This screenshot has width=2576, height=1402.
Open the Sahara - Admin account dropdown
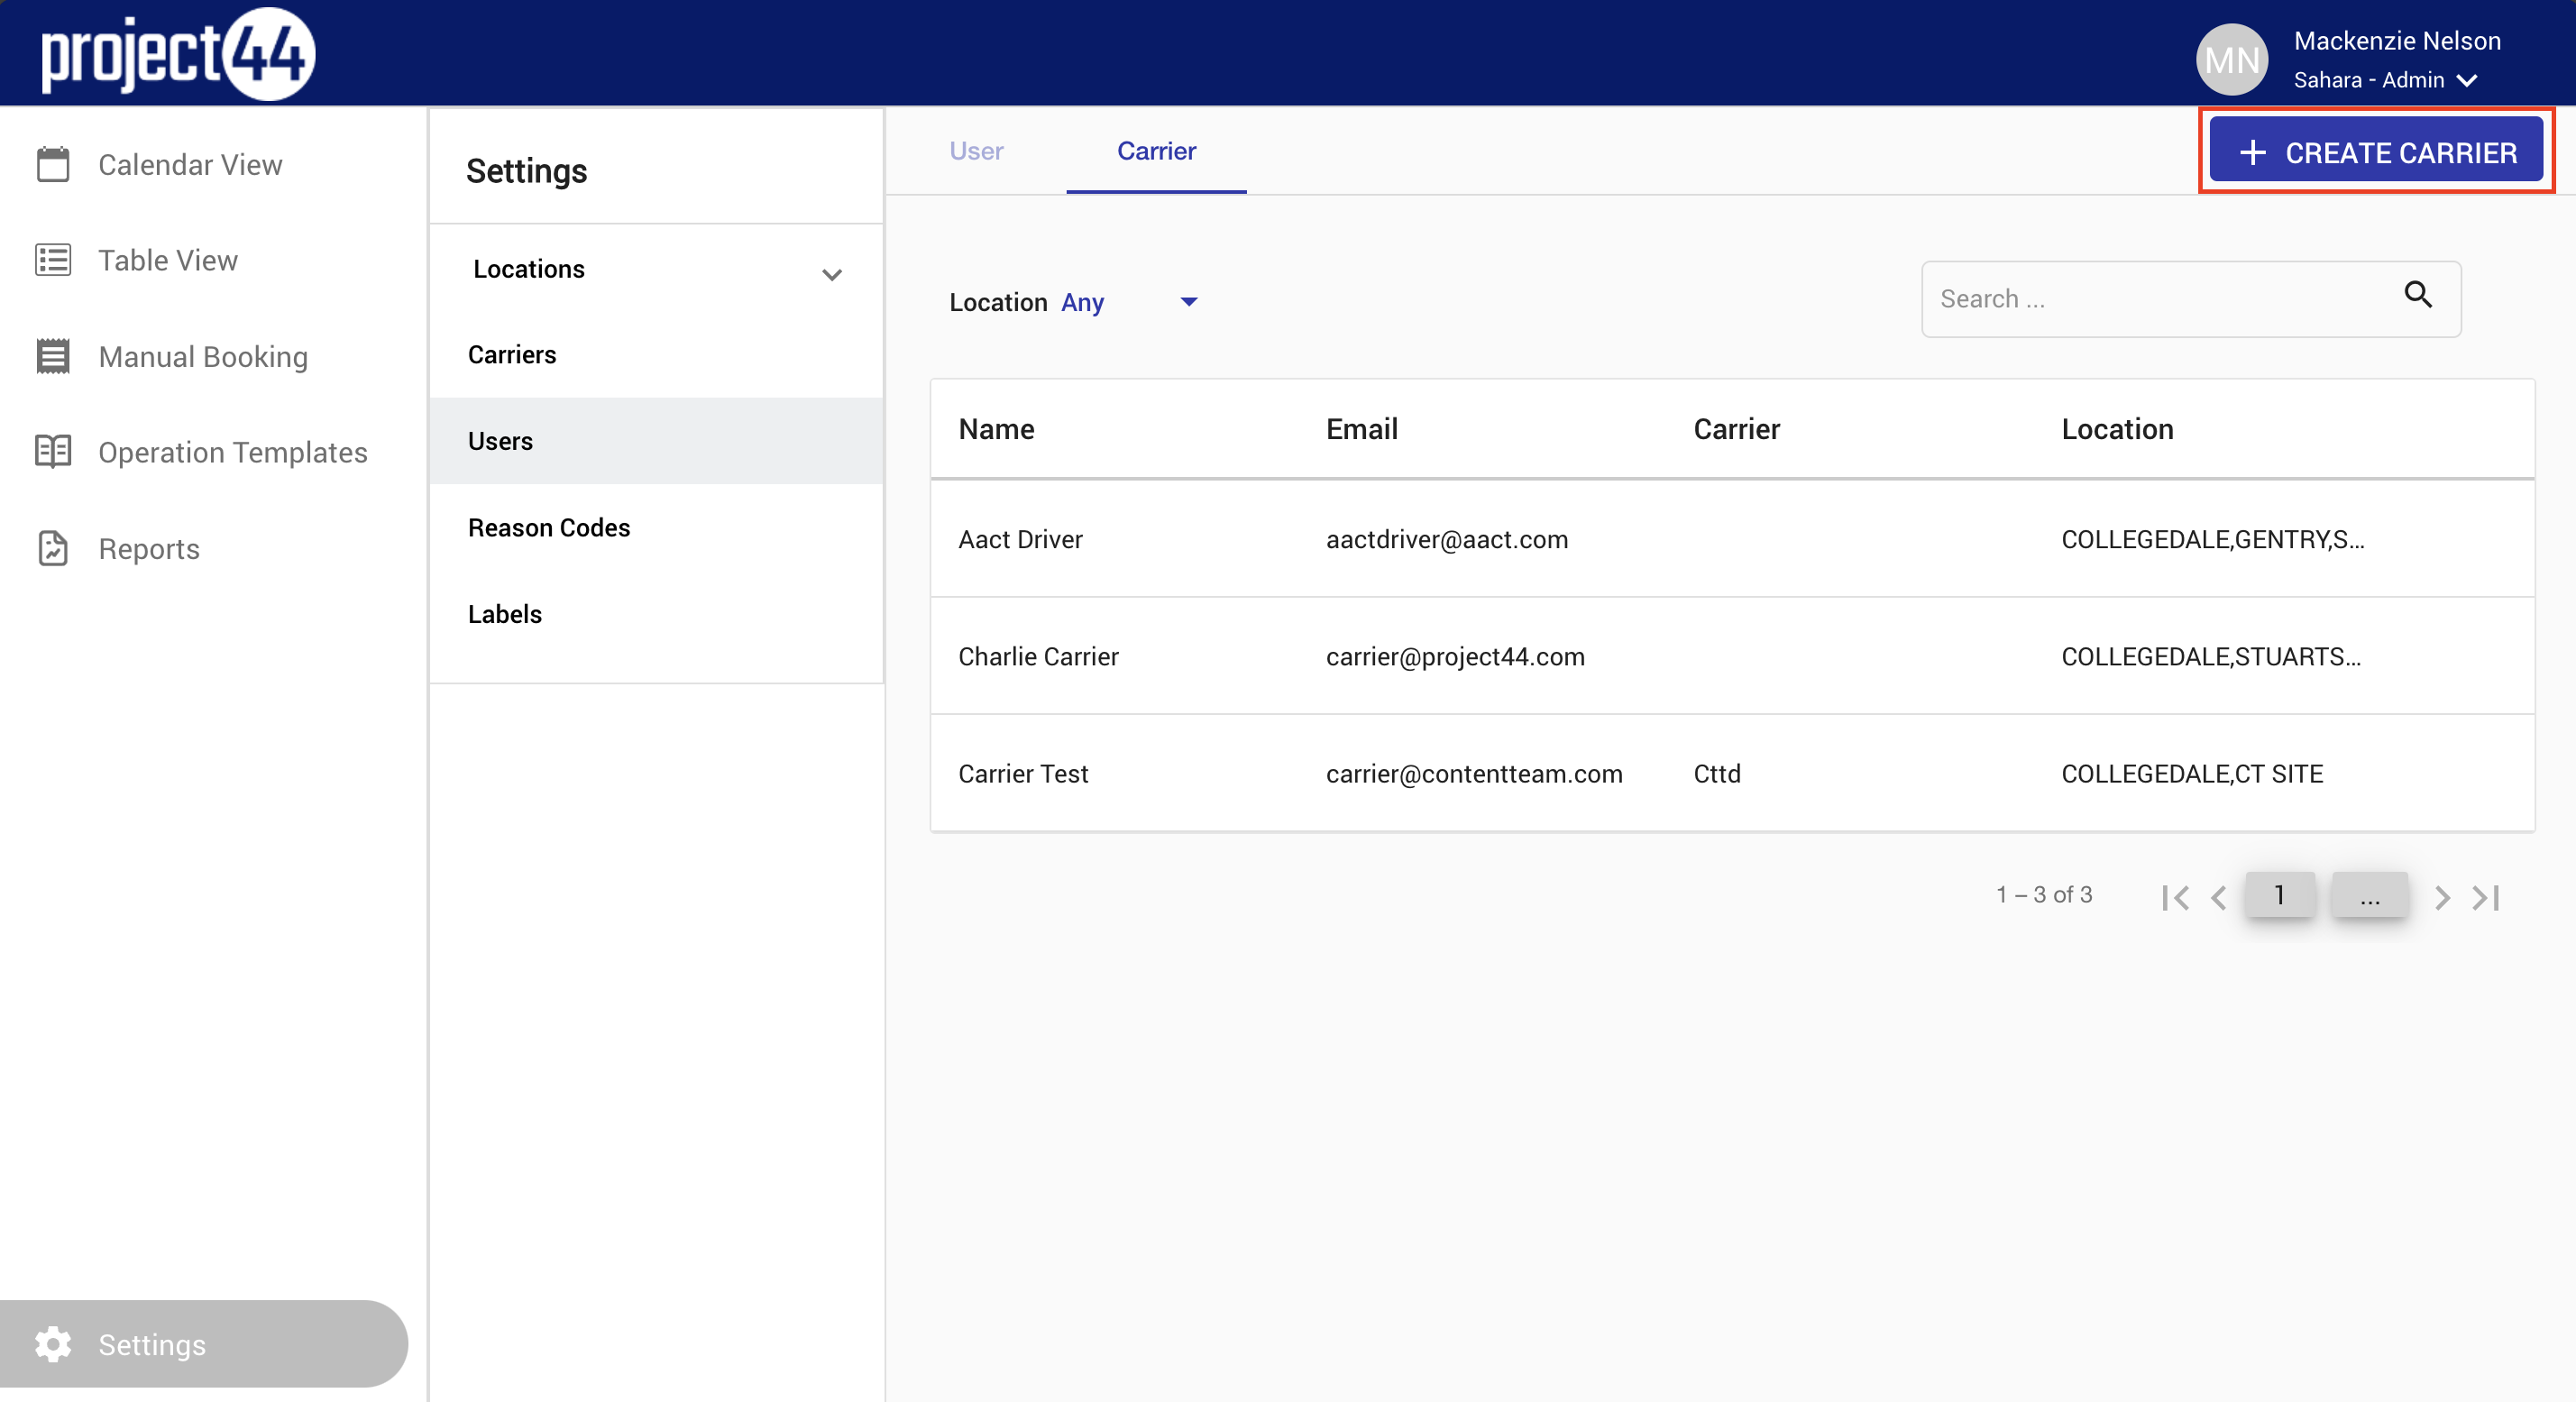pyautogui.click(x=2385, y=80)
